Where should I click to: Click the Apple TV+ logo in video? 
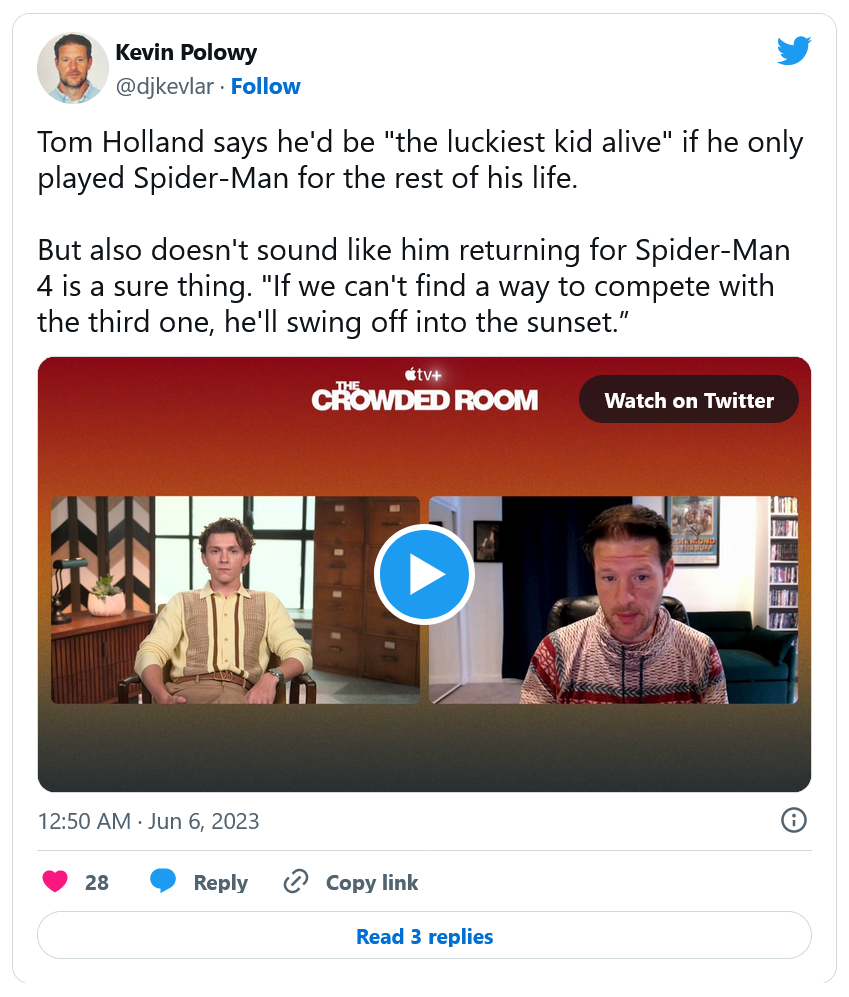(x=424, y=373)
